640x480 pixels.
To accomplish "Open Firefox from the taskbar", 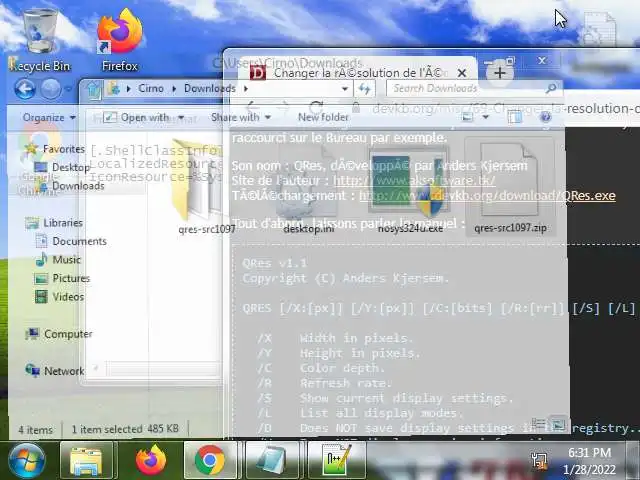I will pyautogui.click(x=150, y=461).
